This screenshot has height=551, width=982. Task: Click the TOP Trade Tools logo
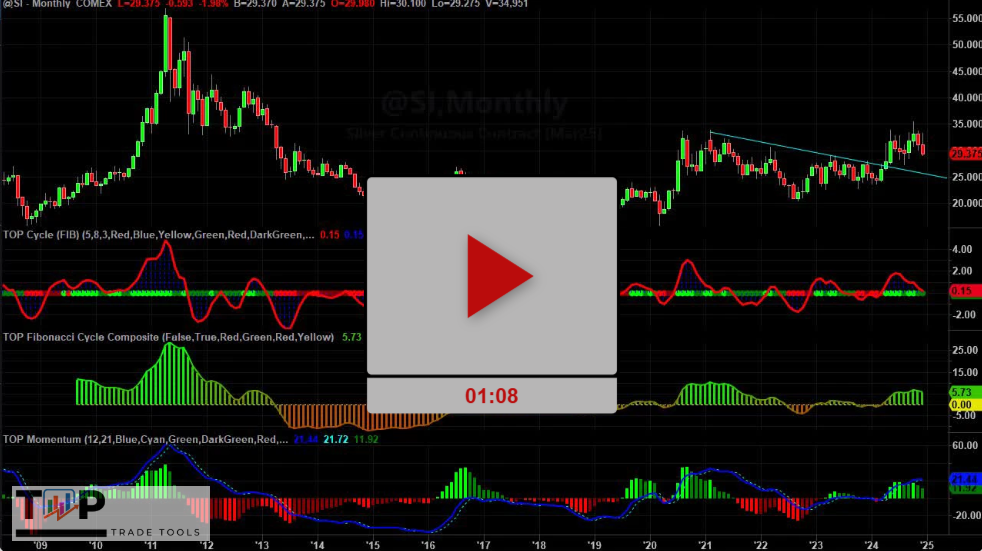pos(111,513)
